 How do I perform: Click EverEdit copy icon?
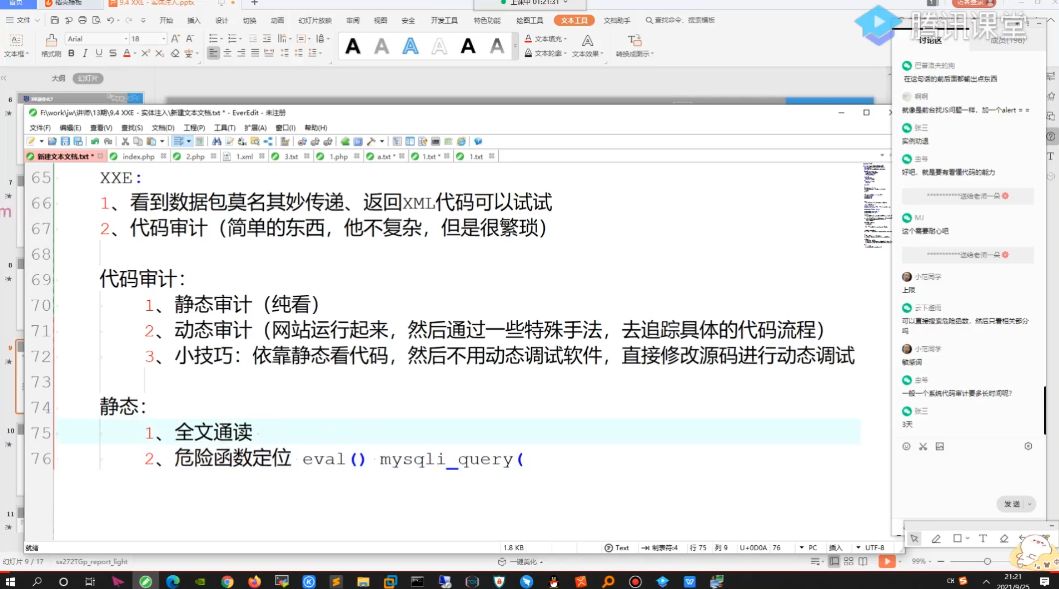(x=138, y=141)
